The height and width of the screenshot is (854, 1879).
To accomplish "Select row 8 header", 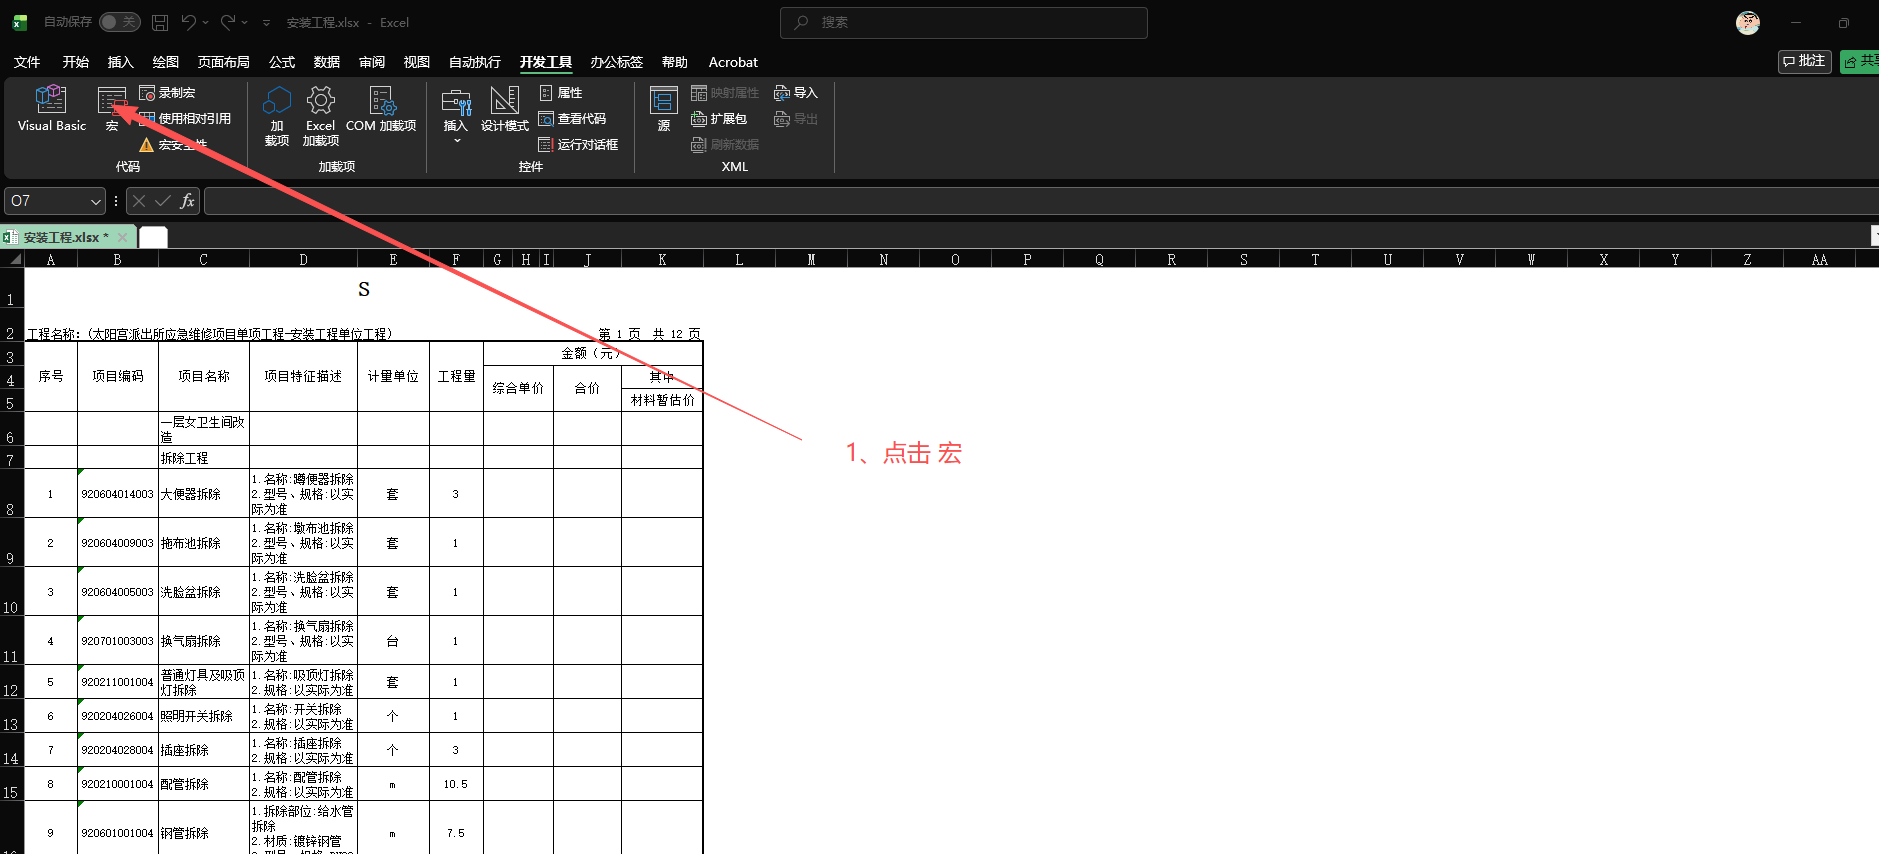I will tap(11, 494).
